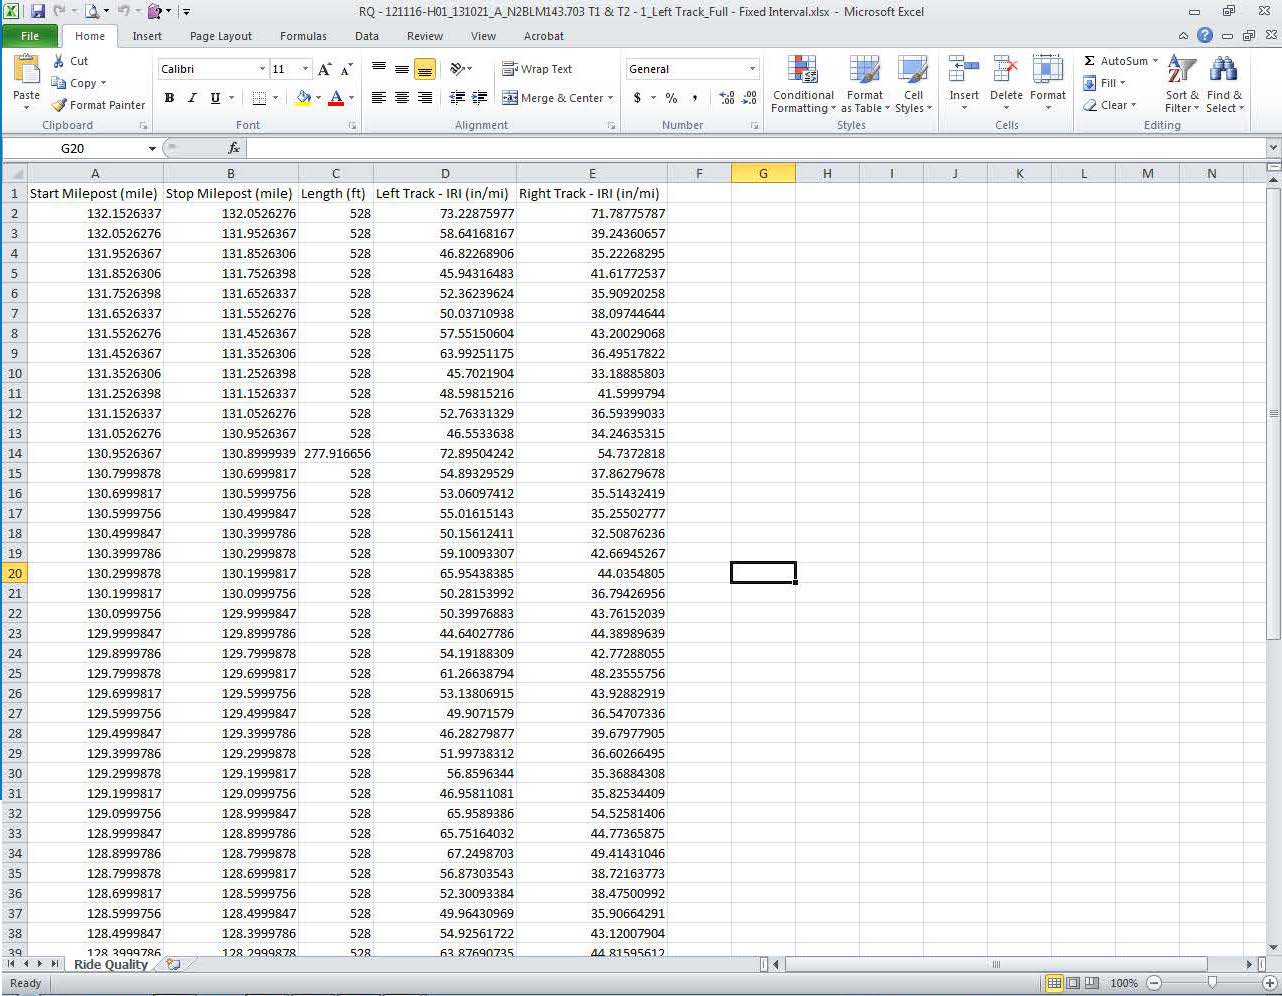Viewport: 1282px width, 996px height.
Task: Toggle Wrap Text
Action: pyautogui.click(x=537, y=69)
